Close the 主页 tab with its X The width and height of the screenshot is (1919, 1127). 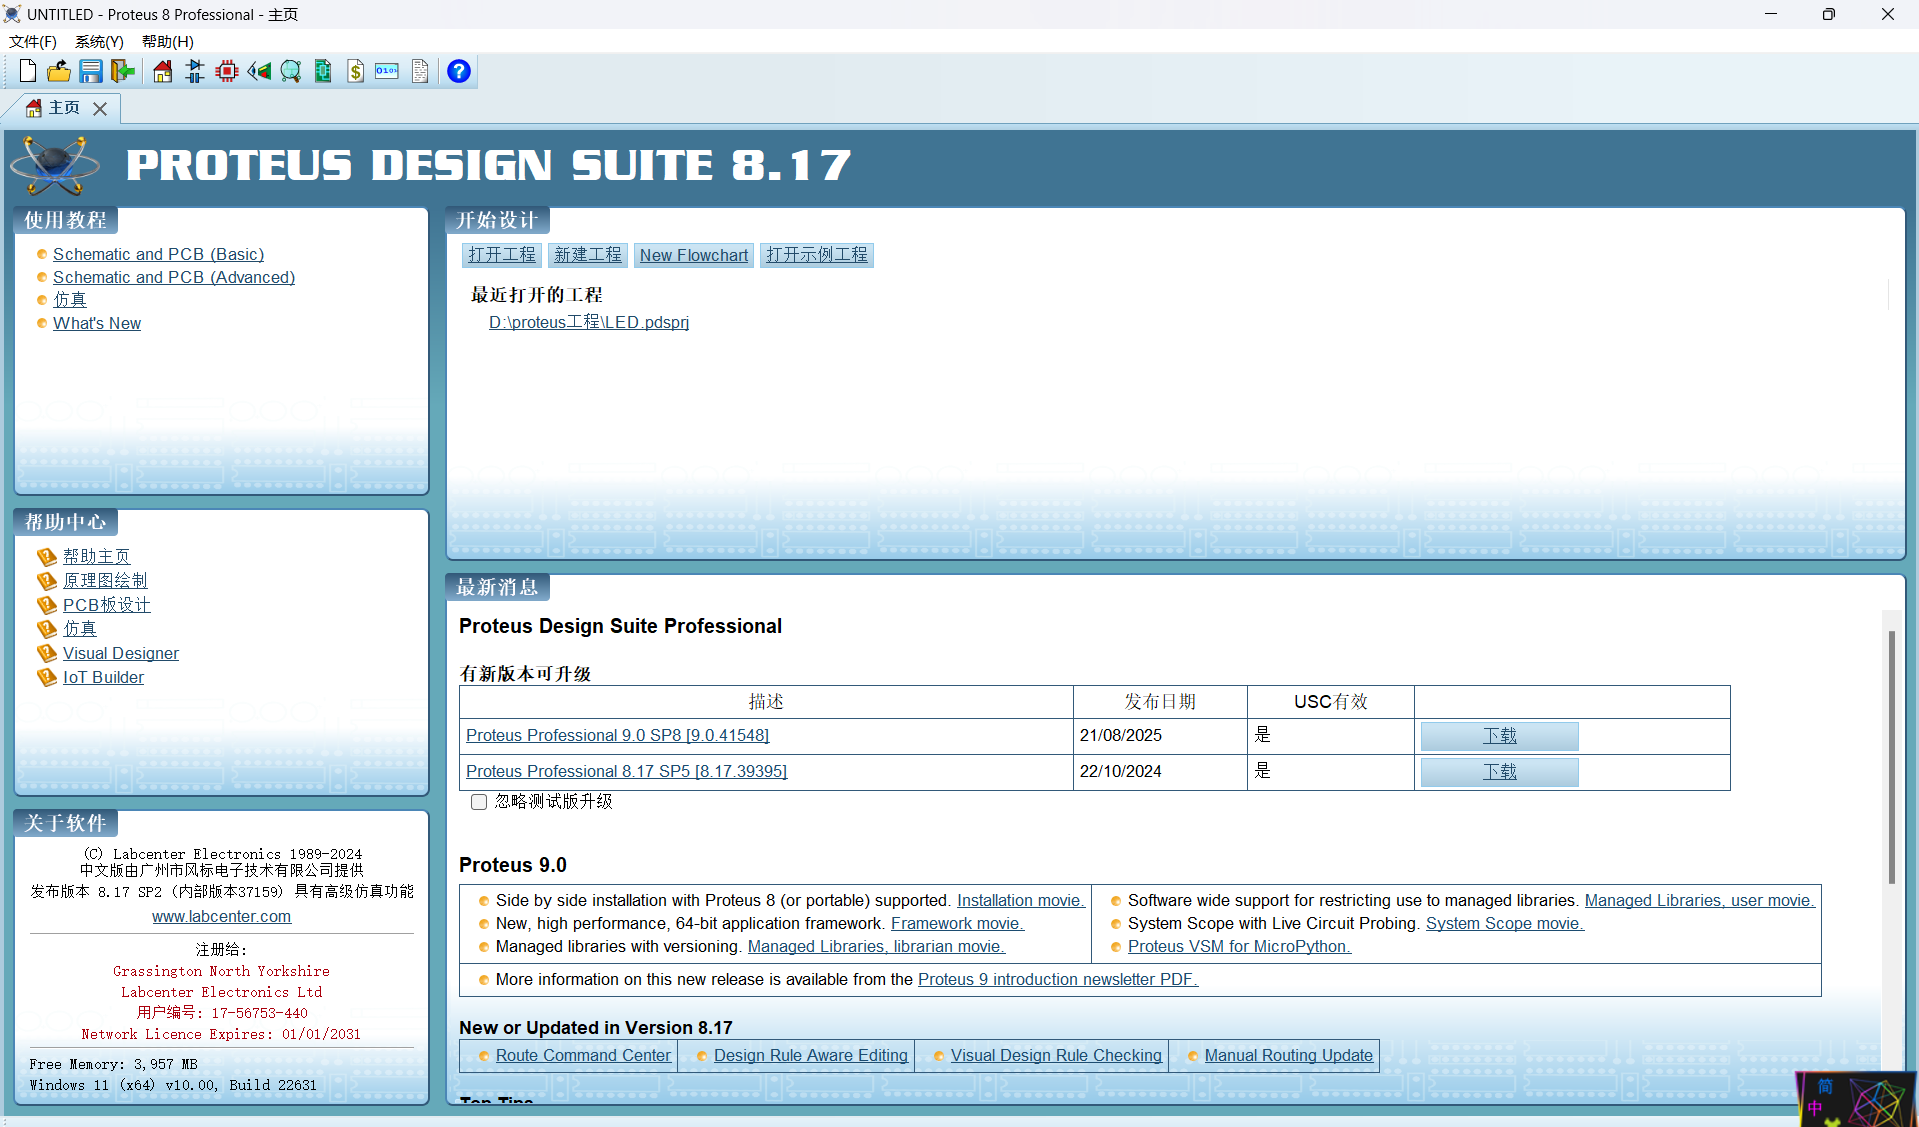[x=100, y=109]
